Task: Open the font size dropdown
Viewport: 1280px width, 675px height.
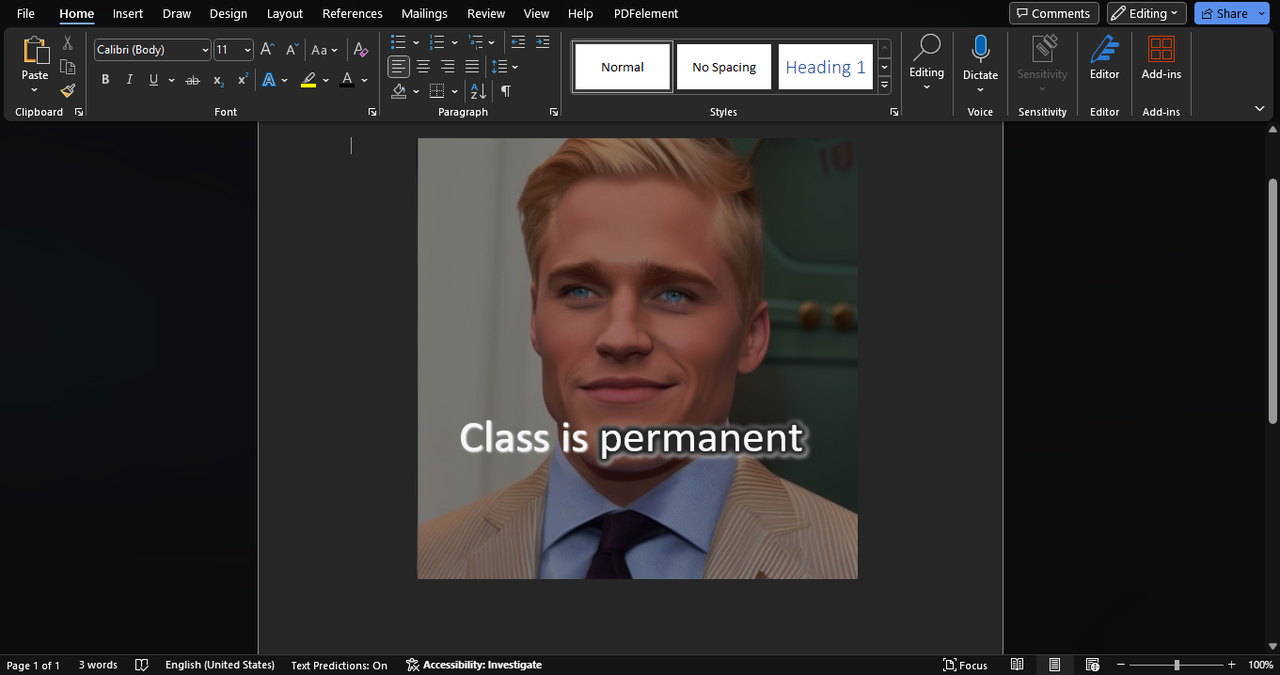Action: click(x=247, y=50)
